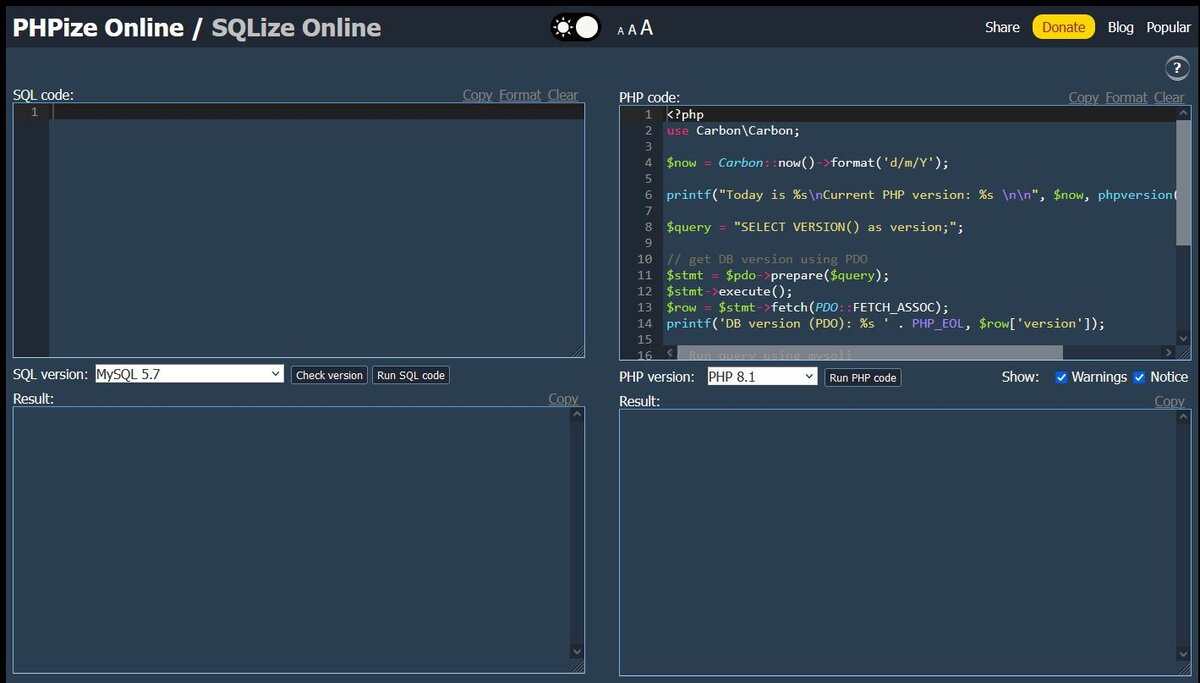
Task: Click the "SQL version:" label
Action: tap(50, 374)
